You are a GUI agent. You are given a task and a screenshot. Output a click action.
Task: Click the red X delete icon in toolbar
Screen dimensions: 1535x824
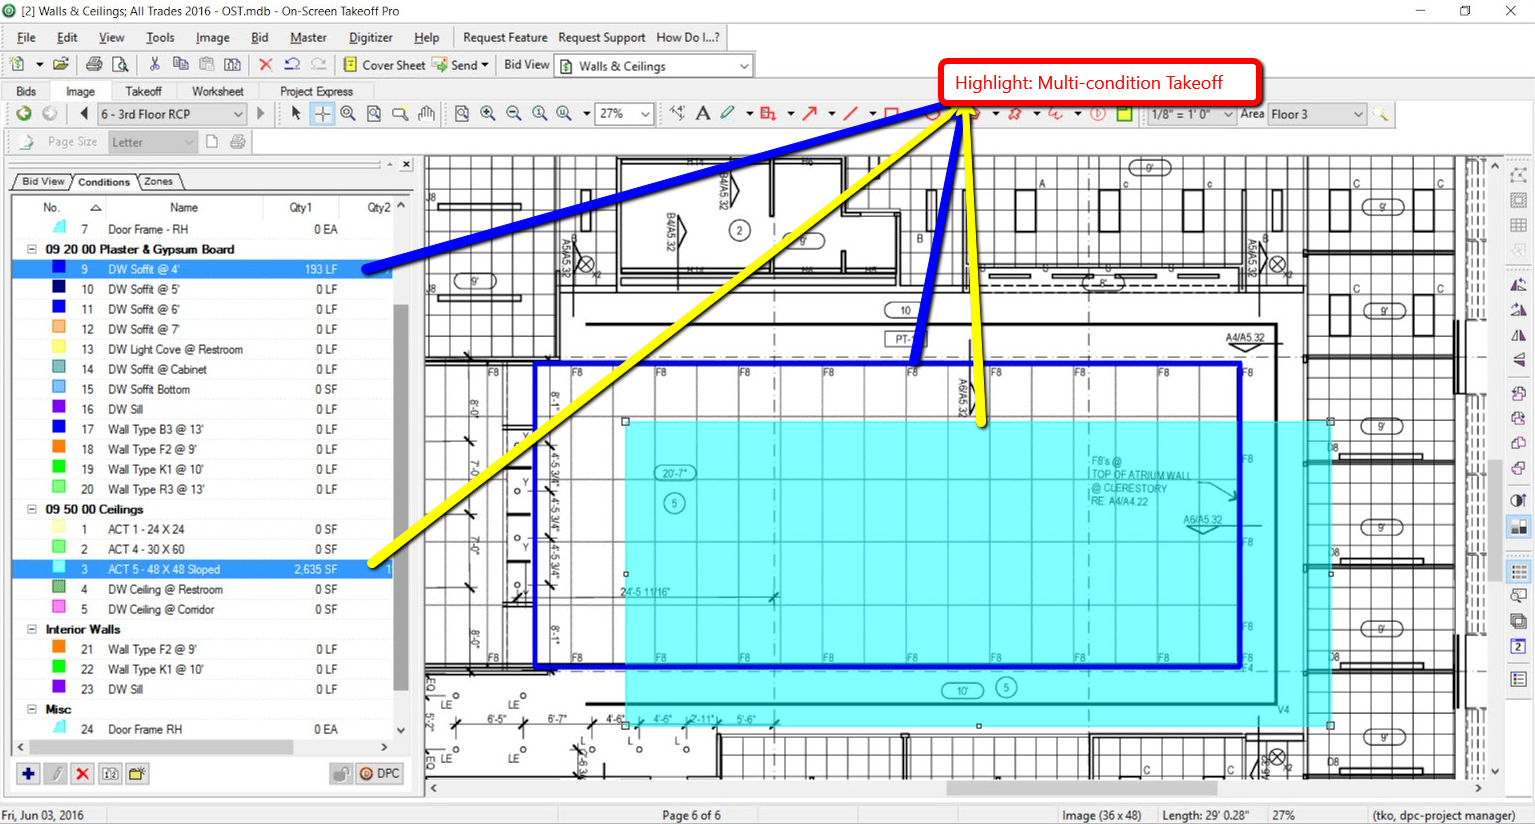266,65
